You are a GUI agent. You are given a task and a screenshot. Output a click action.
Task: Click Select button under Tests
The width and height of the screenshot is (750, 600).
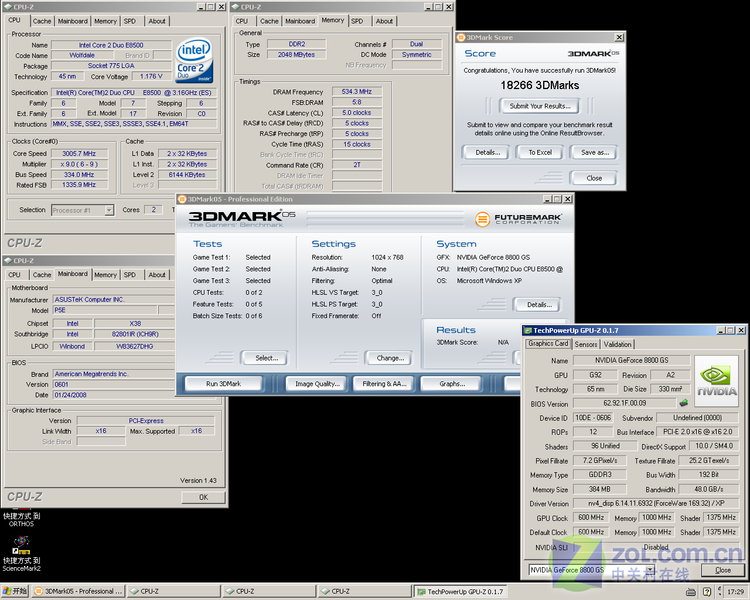[266, 358]
